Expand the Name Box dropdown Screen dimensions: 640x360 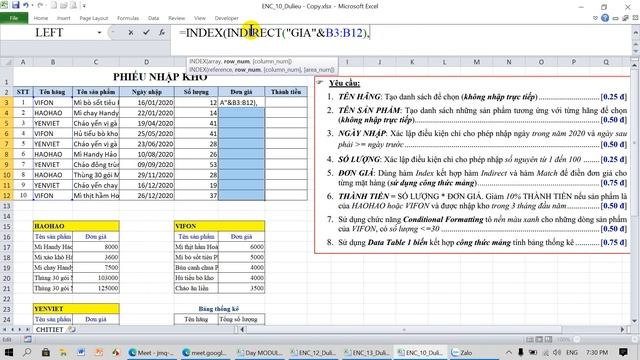coord(99,32)
